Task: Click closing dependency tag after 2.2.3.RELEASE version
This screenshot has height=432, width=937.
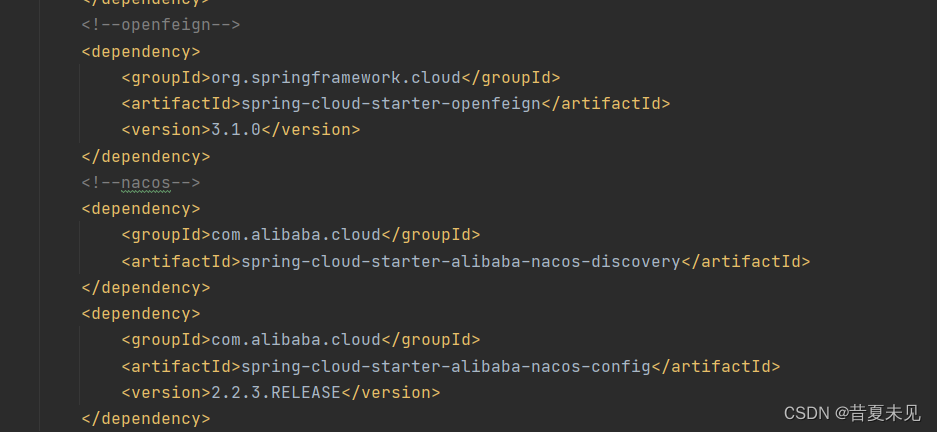Action: click(146, 419)
